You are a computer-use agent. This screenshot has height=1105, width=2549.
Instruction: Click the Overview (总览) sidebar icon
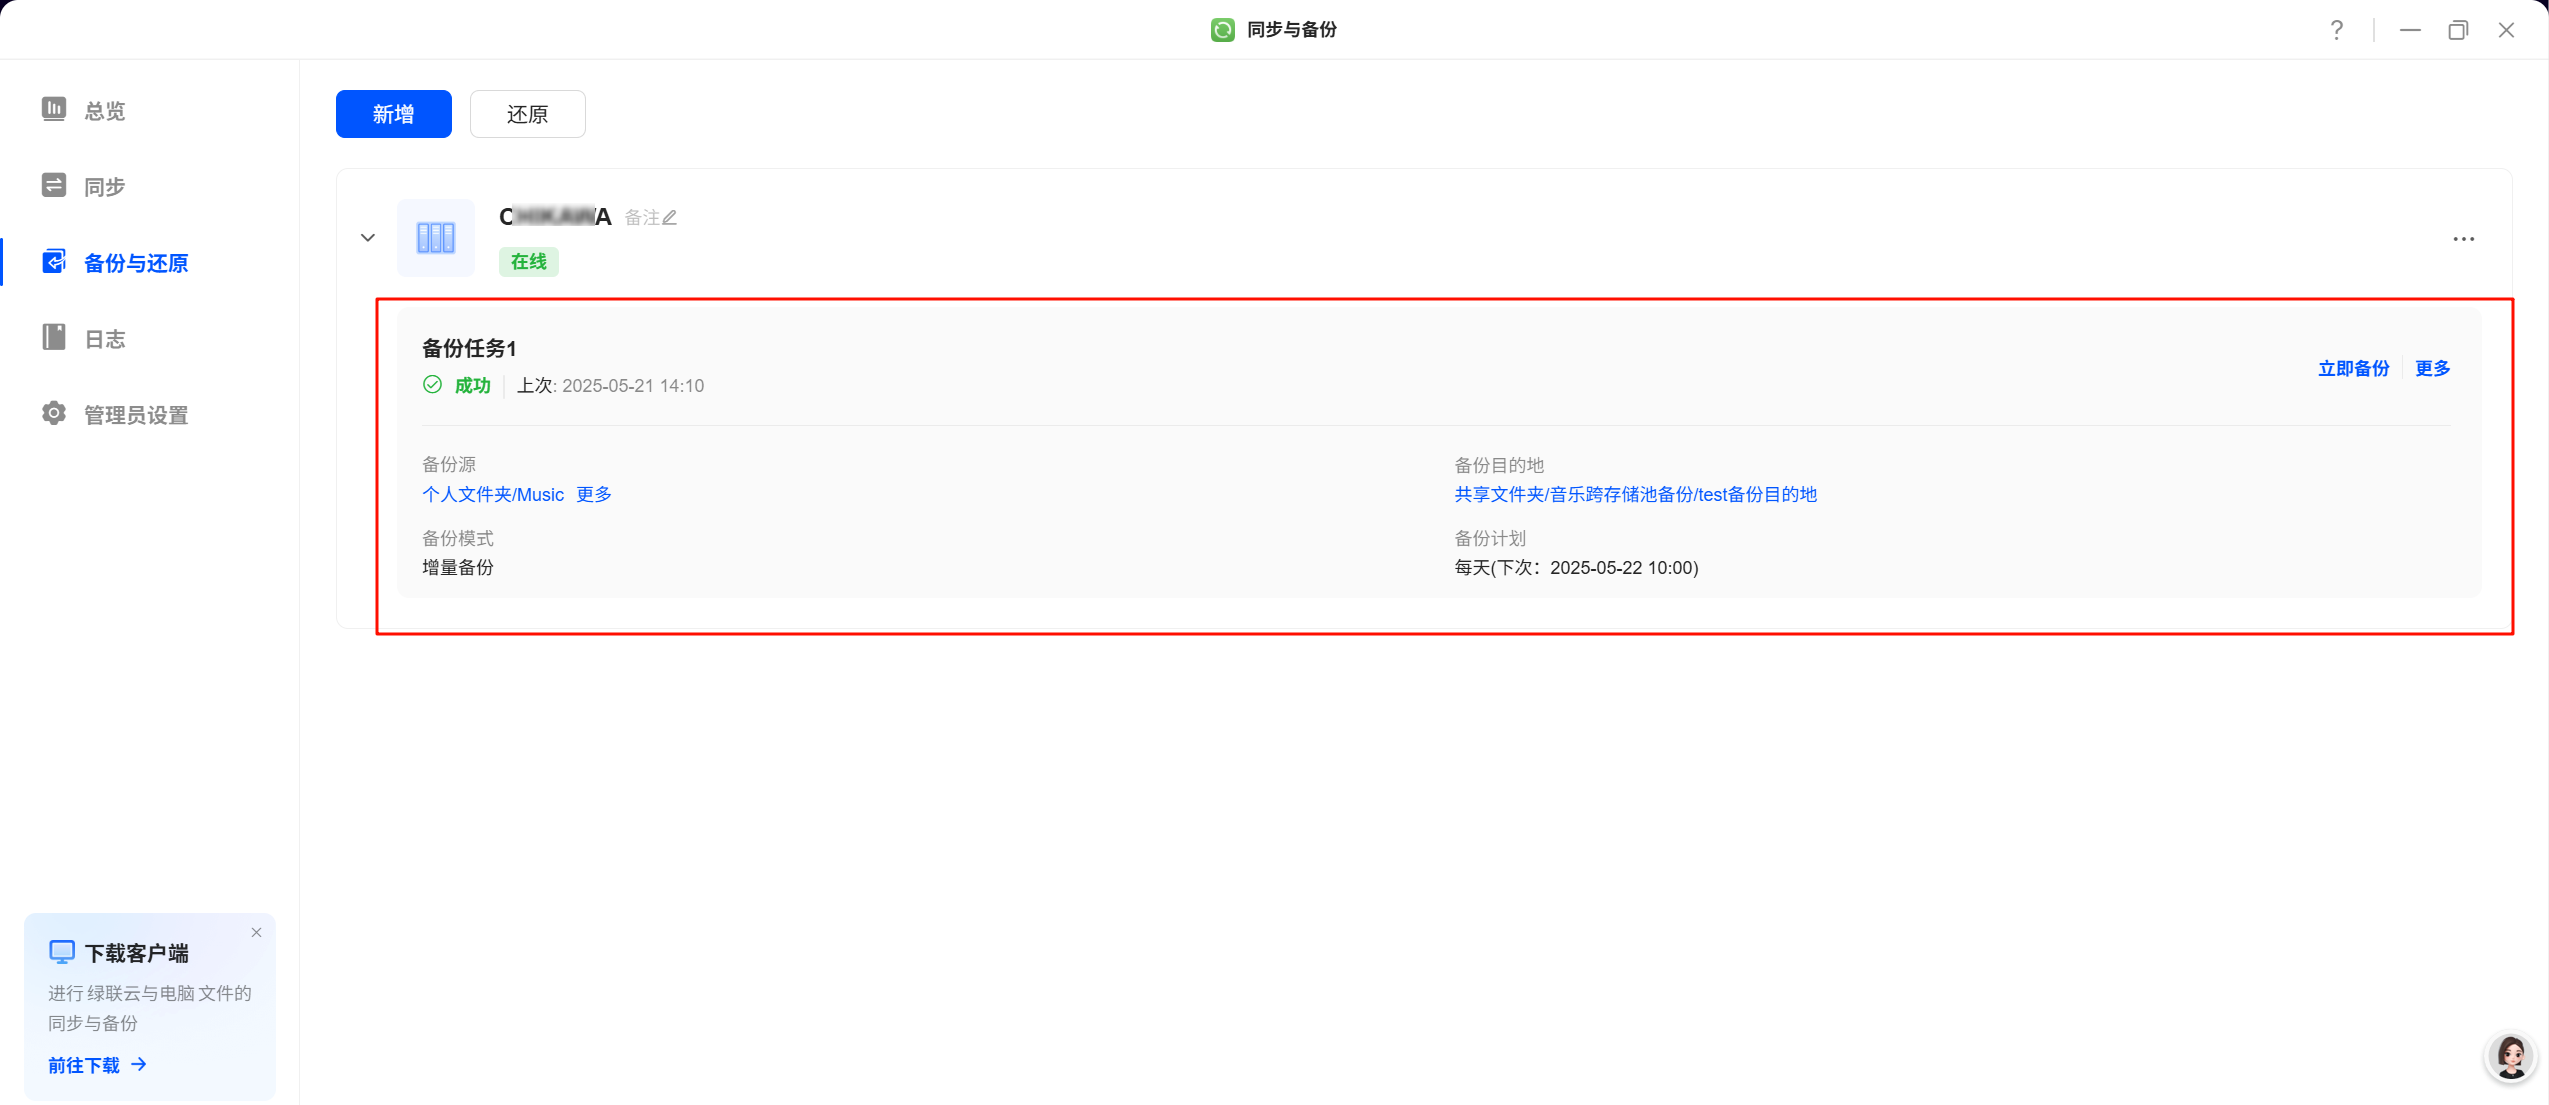coord(54,109)
